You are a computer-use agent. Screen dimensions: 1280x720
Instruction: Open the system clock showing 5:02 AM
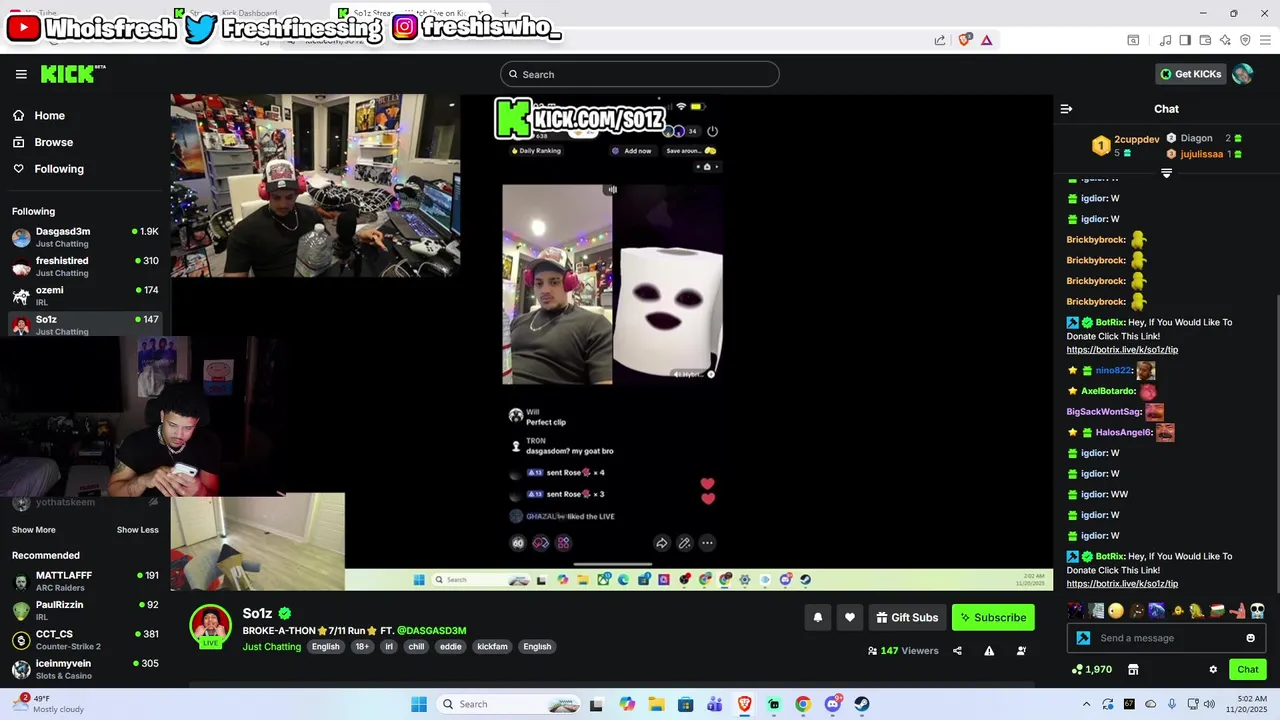(x=1247, y=704)
